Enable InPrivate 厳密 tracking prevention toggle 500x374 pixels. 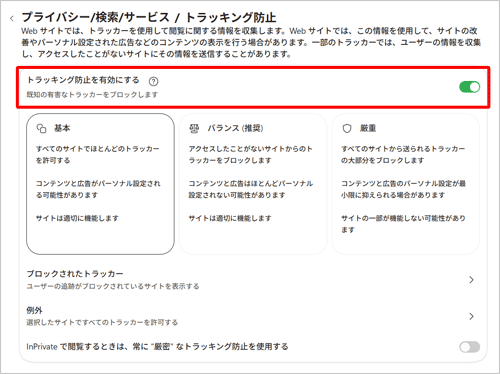469,347
